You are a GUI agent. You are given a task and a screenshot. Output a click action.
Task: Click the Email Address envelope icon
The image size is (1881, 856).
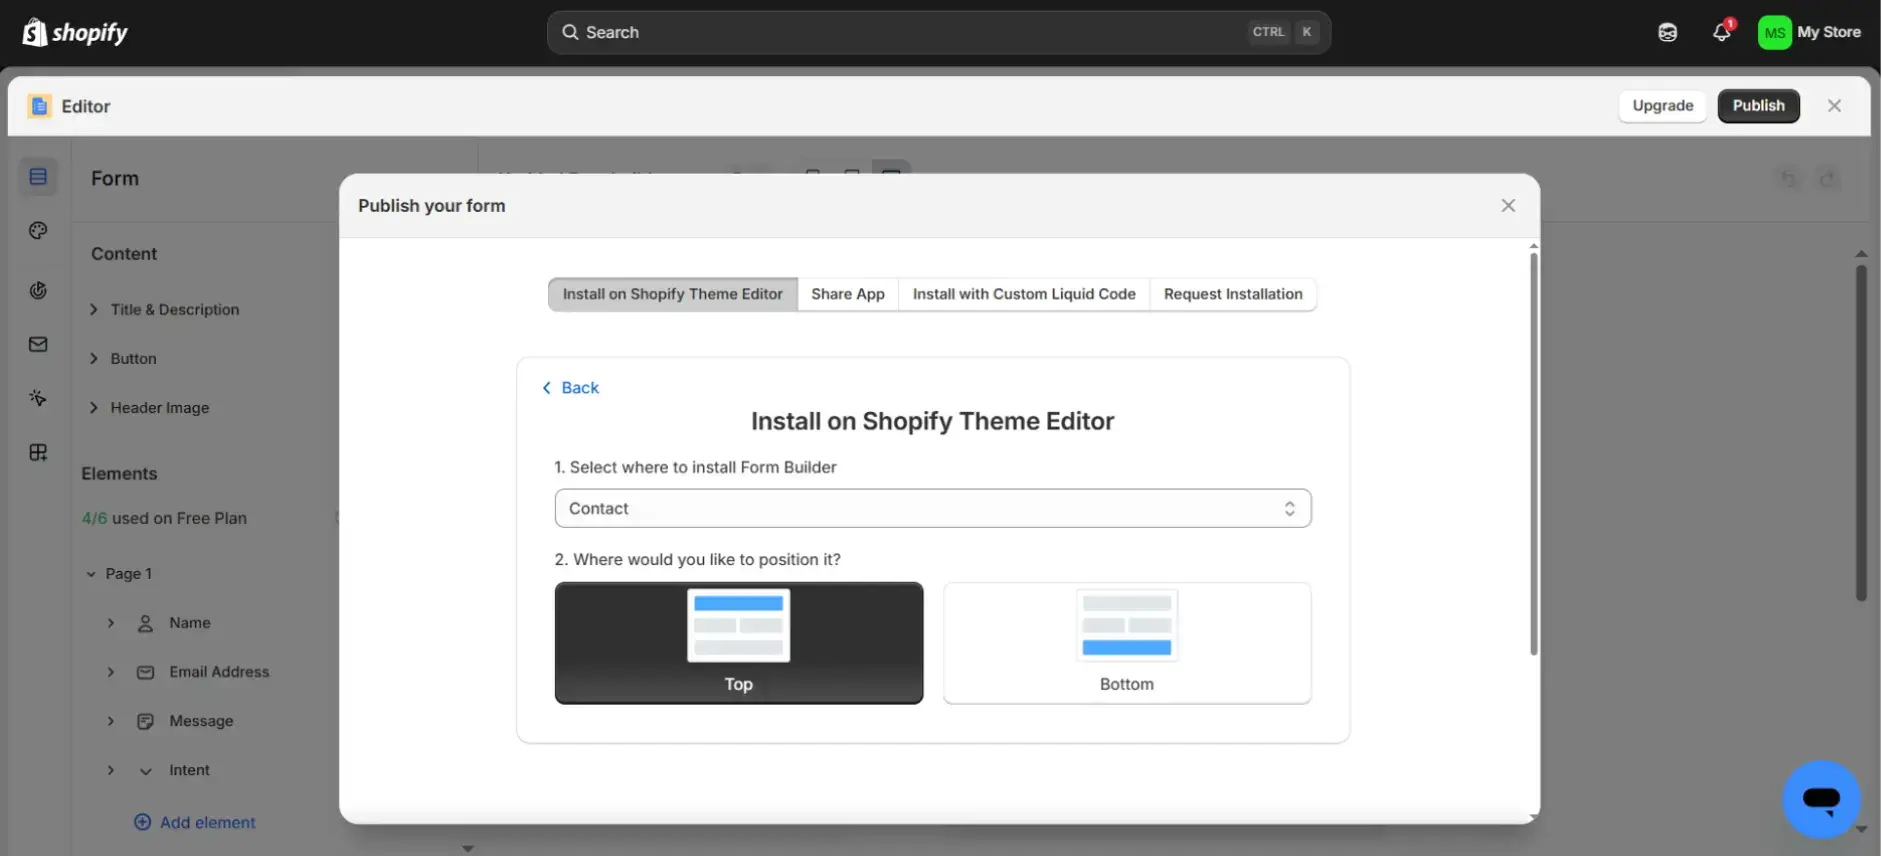(x=145, y=672)
